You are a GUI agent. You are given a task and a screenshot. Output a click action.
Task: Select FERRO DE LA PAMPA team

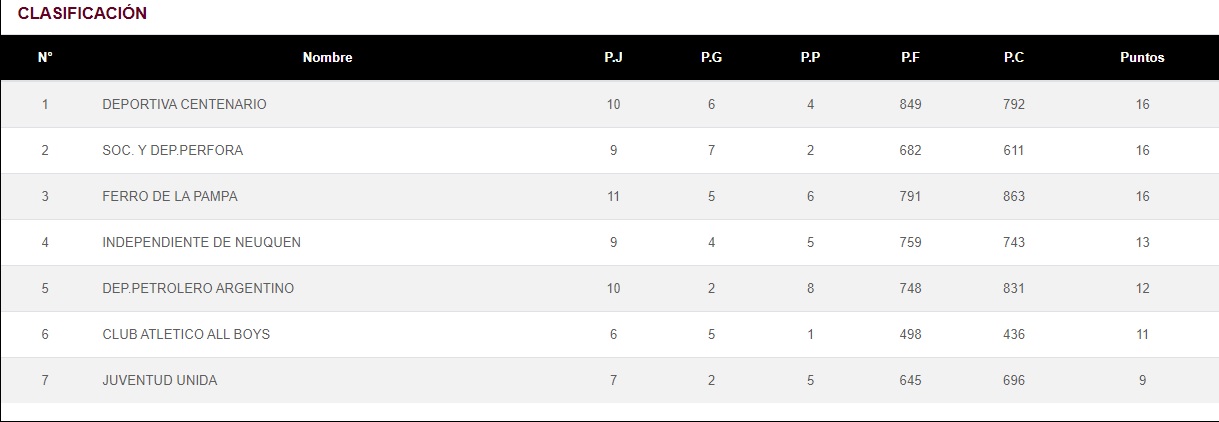click(170, 196)
